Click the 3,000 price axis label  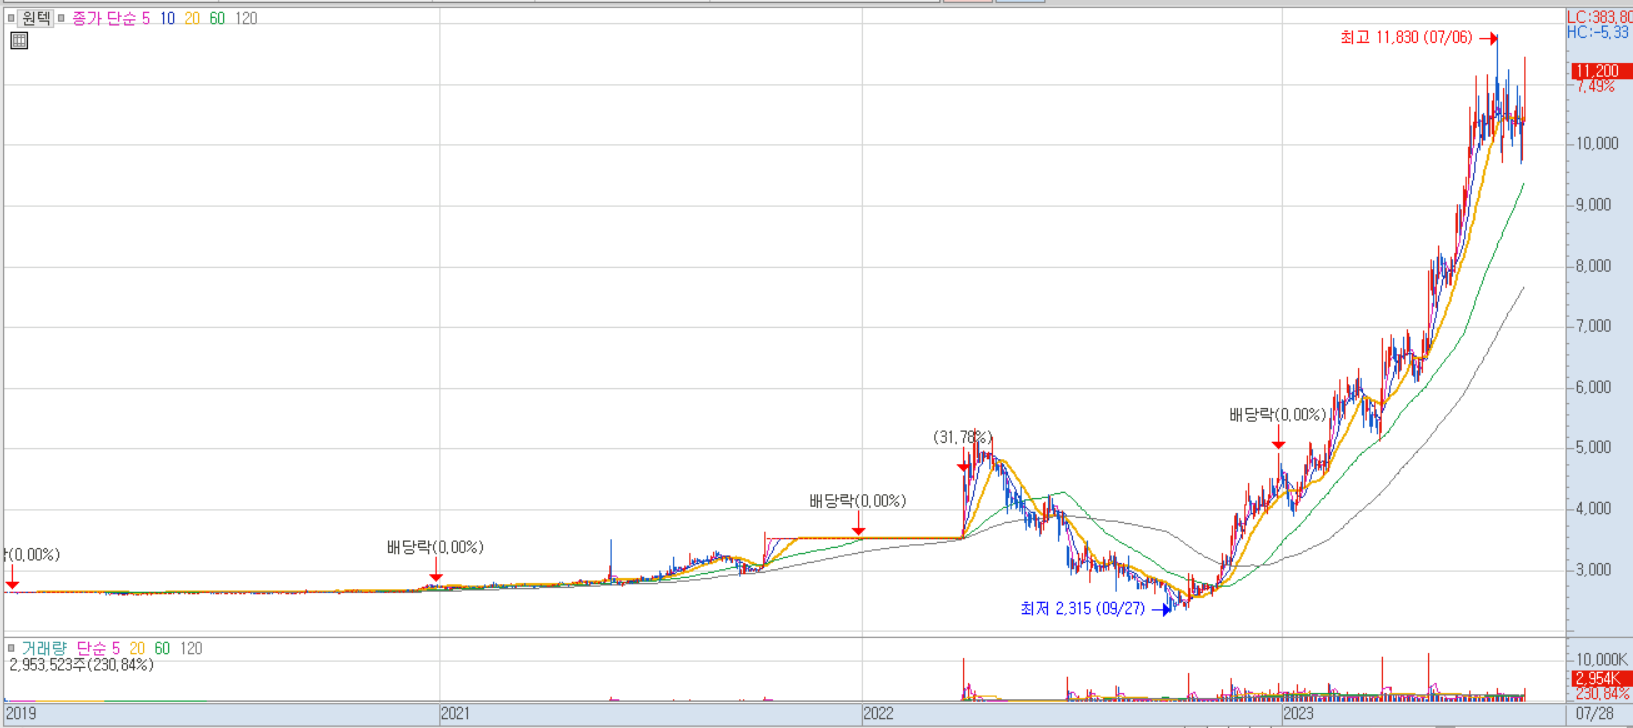coord(1593,570)
